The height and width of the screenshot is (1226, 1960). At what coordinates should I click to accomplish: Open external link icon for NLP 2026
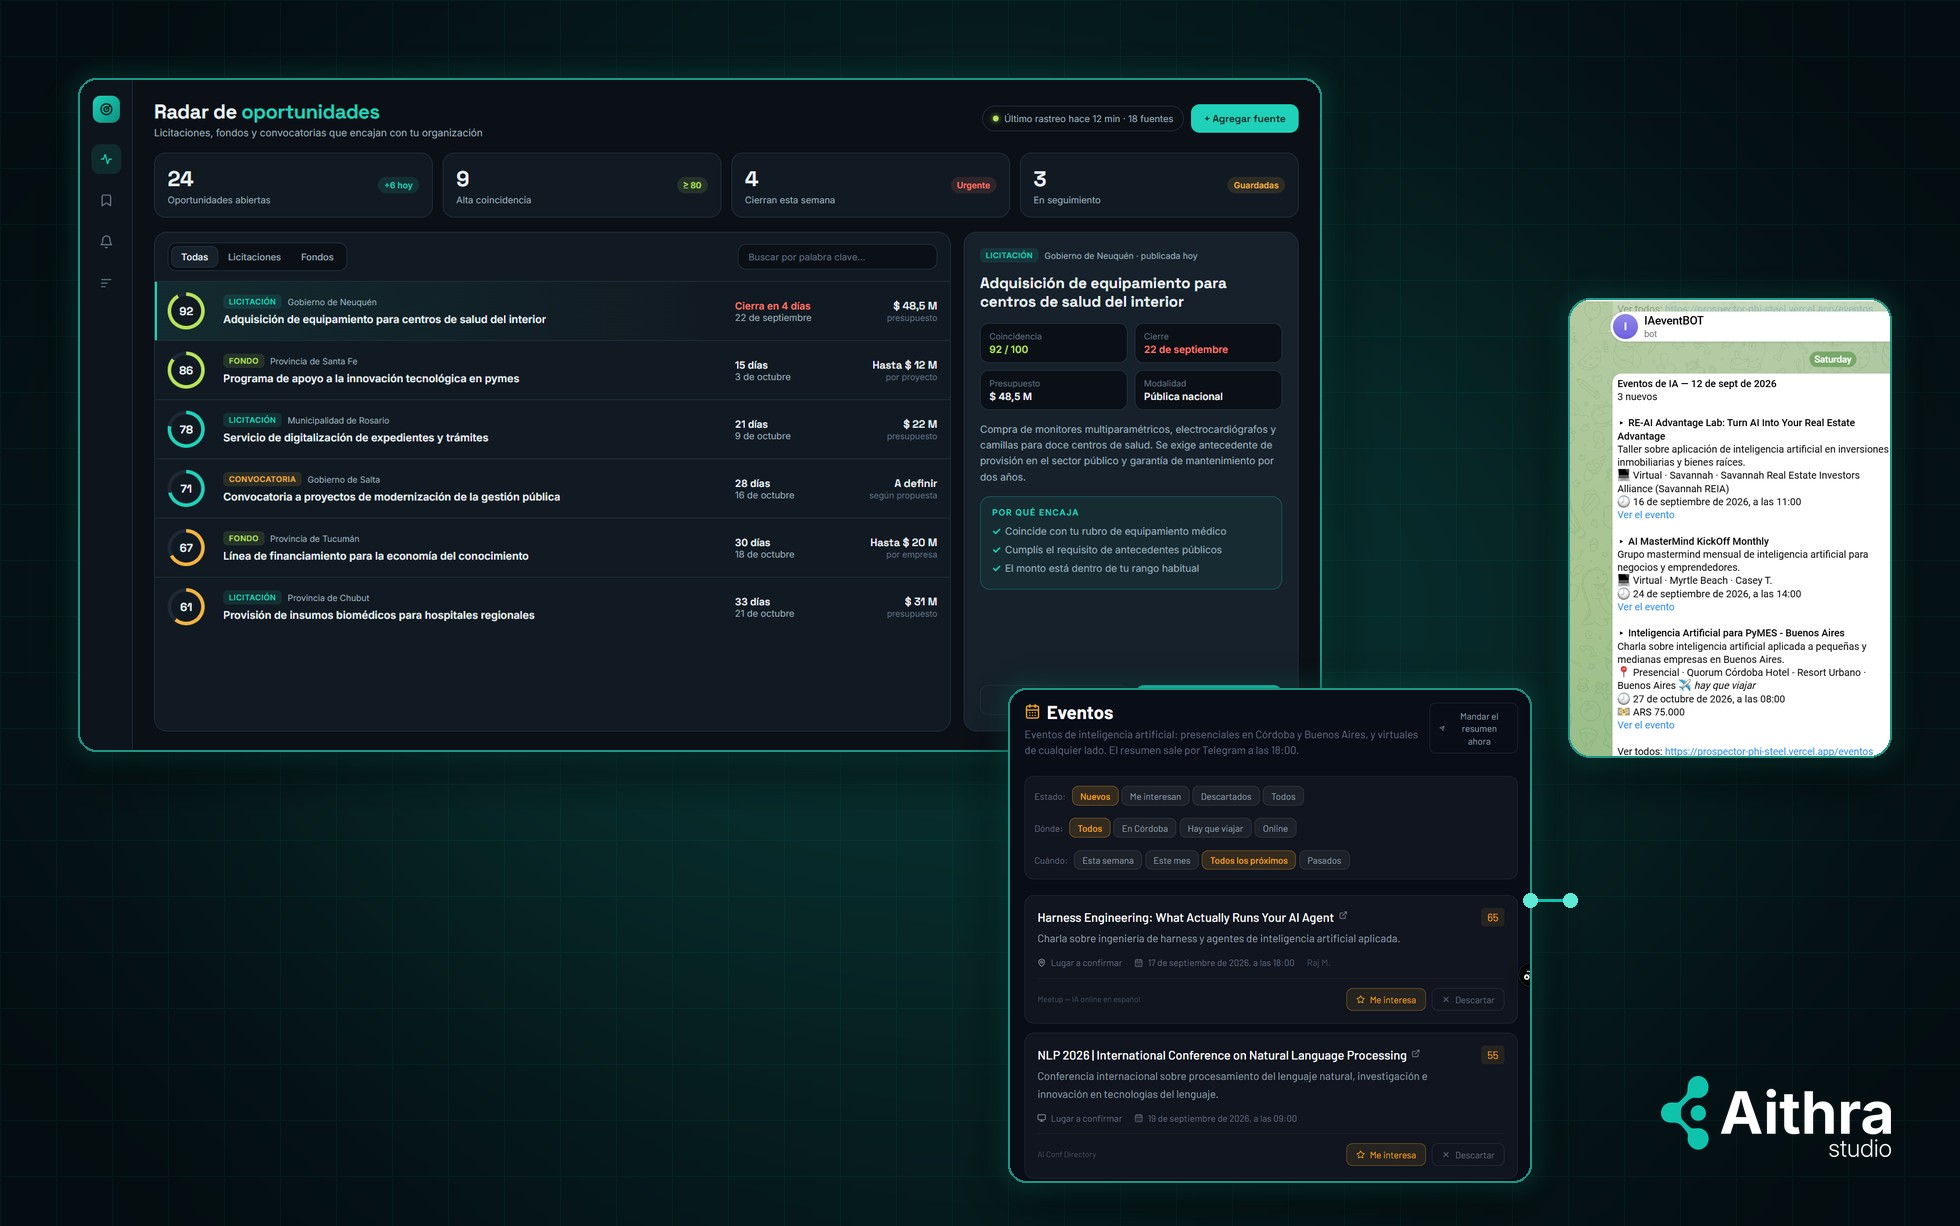coord(1416,1053)
